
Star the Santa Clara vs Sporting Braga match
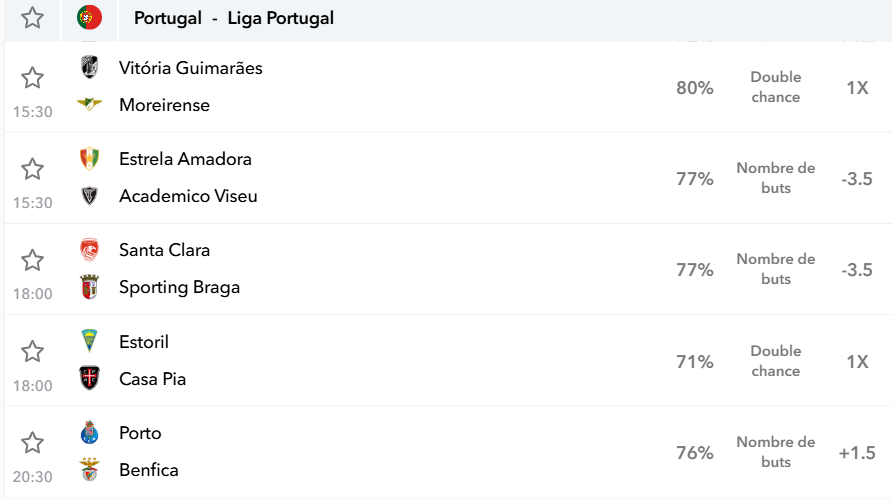click(32, 261)
